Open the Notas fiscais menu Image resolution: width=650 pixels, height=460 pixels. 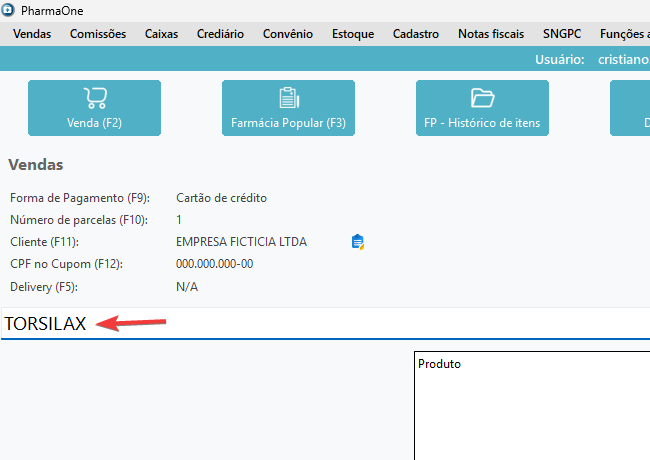pyautogui.click(x=491, y=34)
